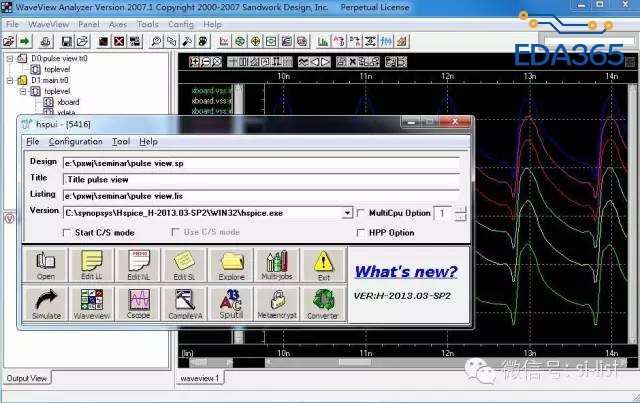
Task: Switch to the Output View tab
Action: pos(27,378)
